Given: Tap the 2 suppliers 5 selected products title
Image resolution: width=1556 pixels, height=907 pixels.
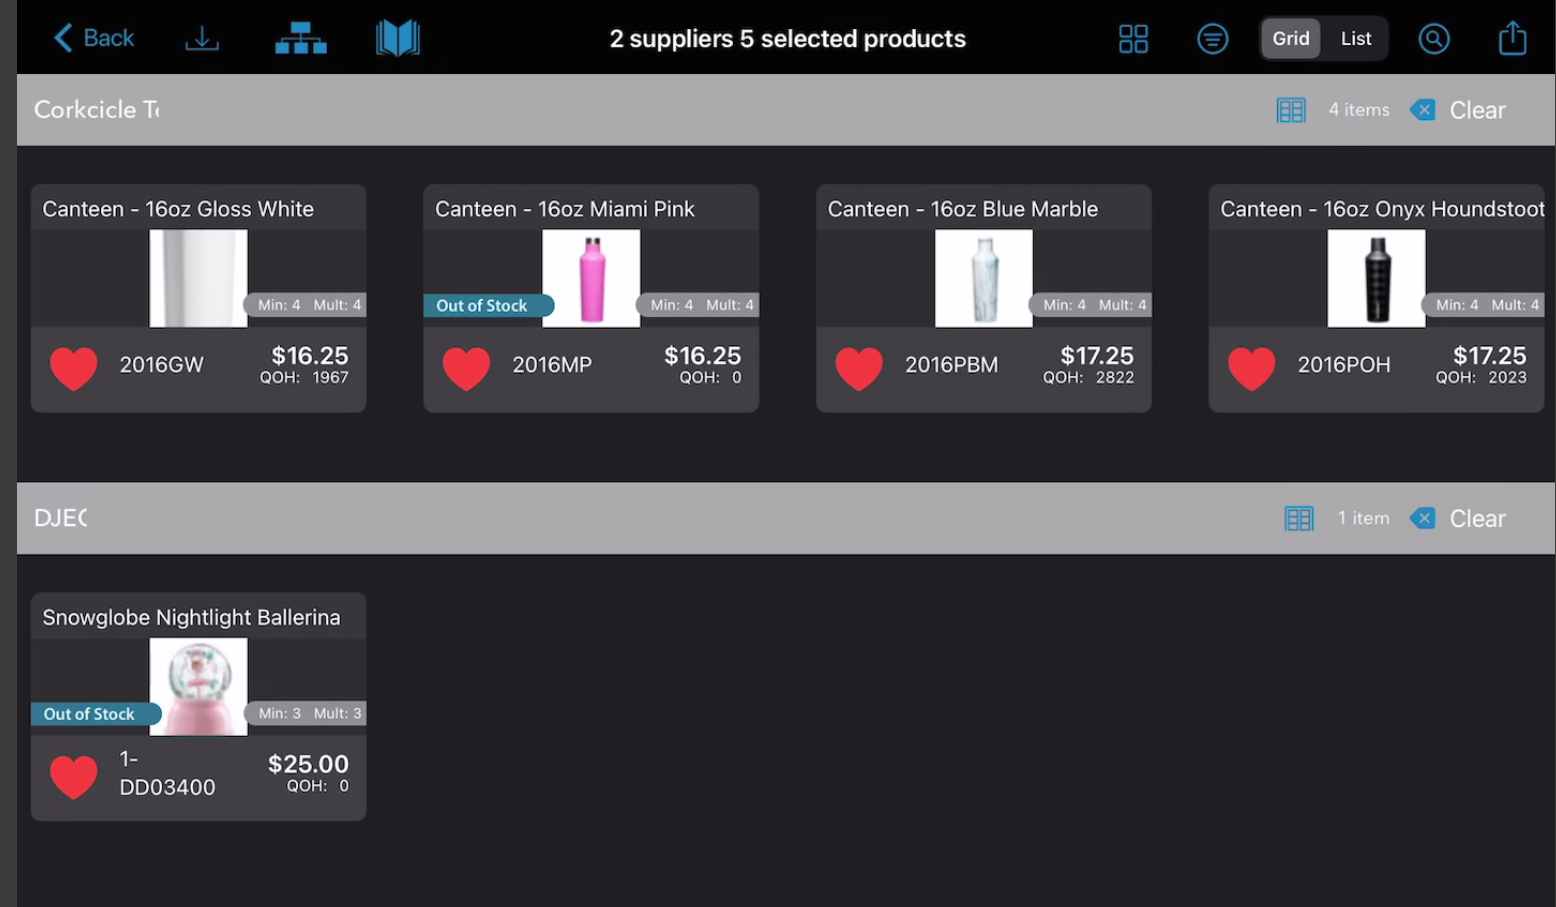Looking at the screenshot, I should coord(788,38).
